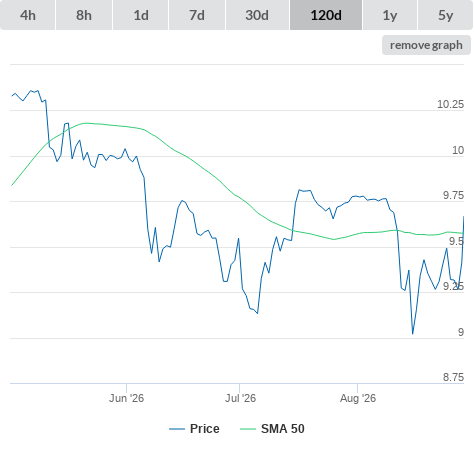Click the 10 price gridline label
Screen dimensions: 474x455
coord(458,150)
